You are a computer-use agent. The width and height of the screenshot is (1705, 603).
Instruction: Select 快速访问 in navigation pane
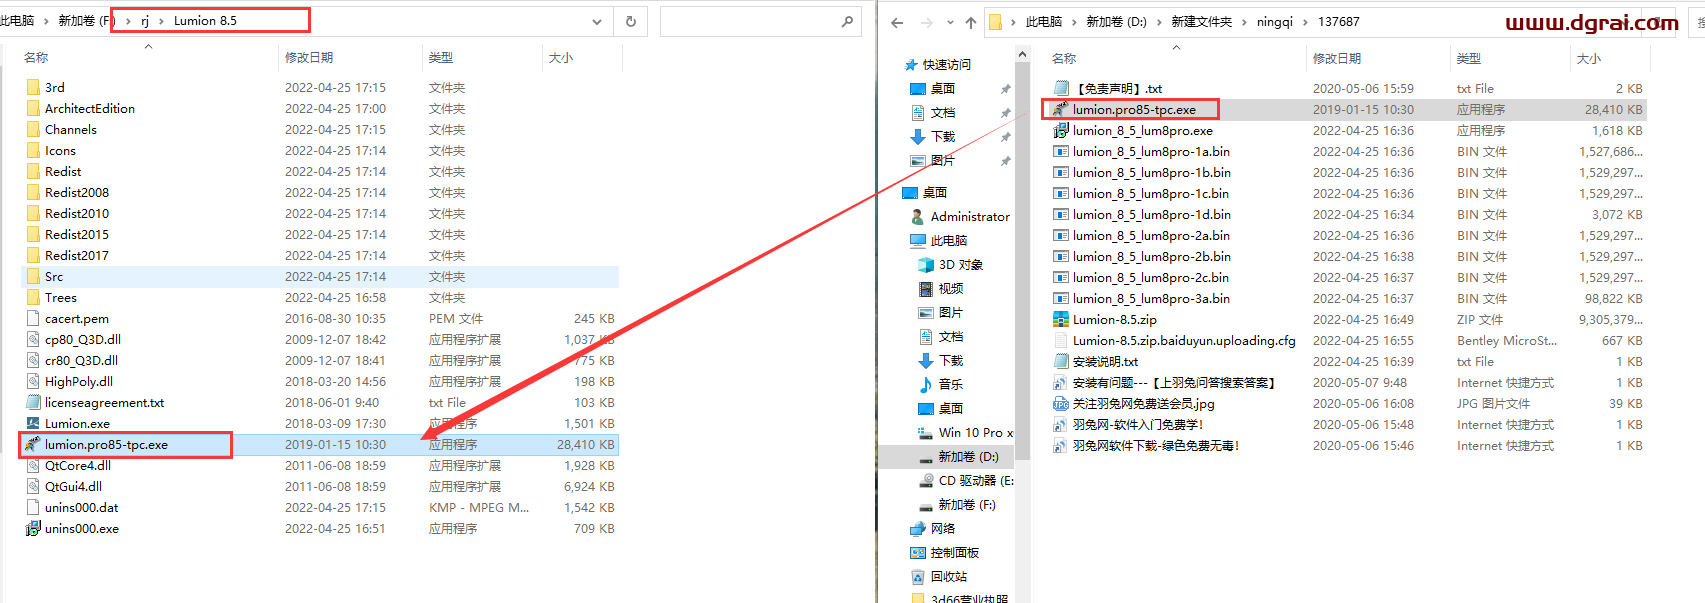tap(946, 64)
